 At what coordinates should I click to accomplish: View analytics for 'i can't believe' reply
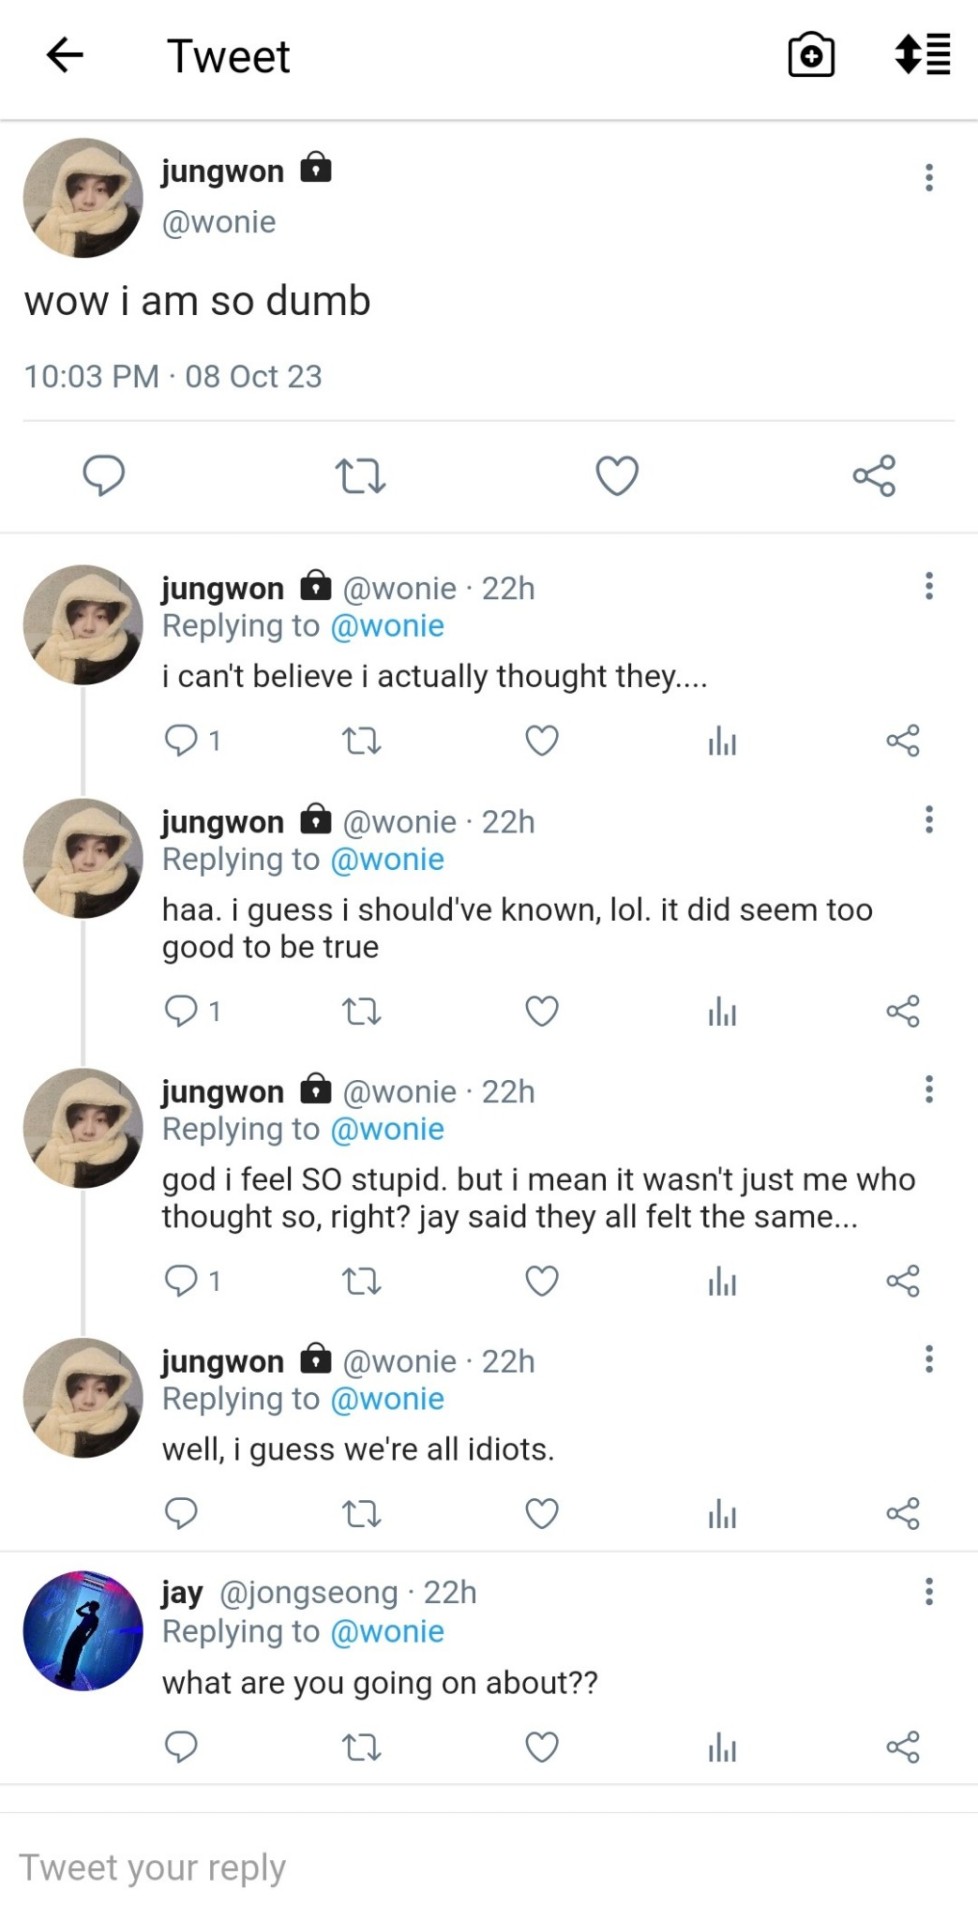[722, 741]
